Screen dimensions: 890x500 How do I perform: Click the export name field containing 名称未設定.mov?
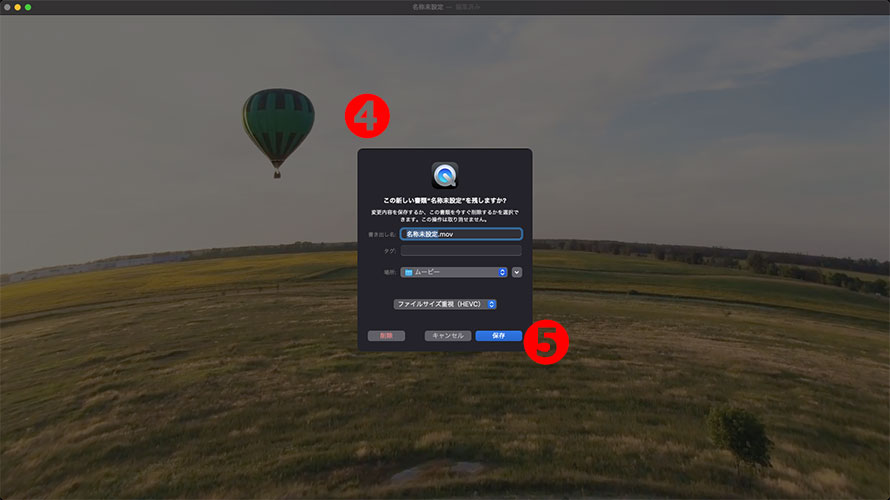coord(461,234)
